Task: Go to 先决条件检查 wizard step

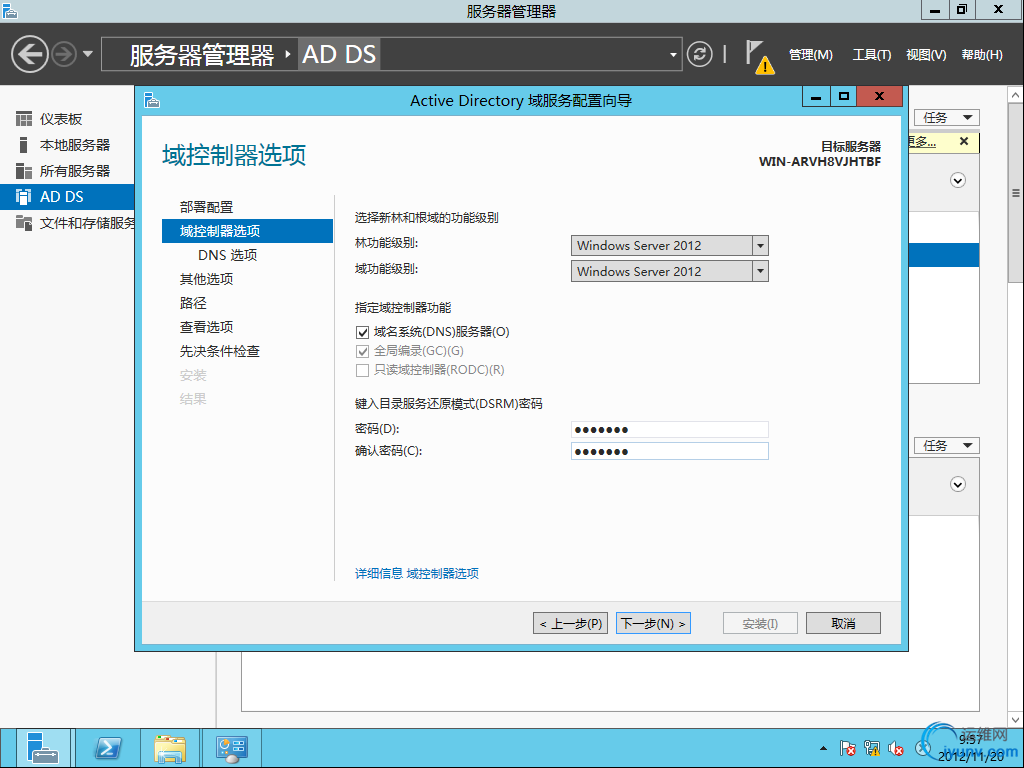Action: click(220, 351)
